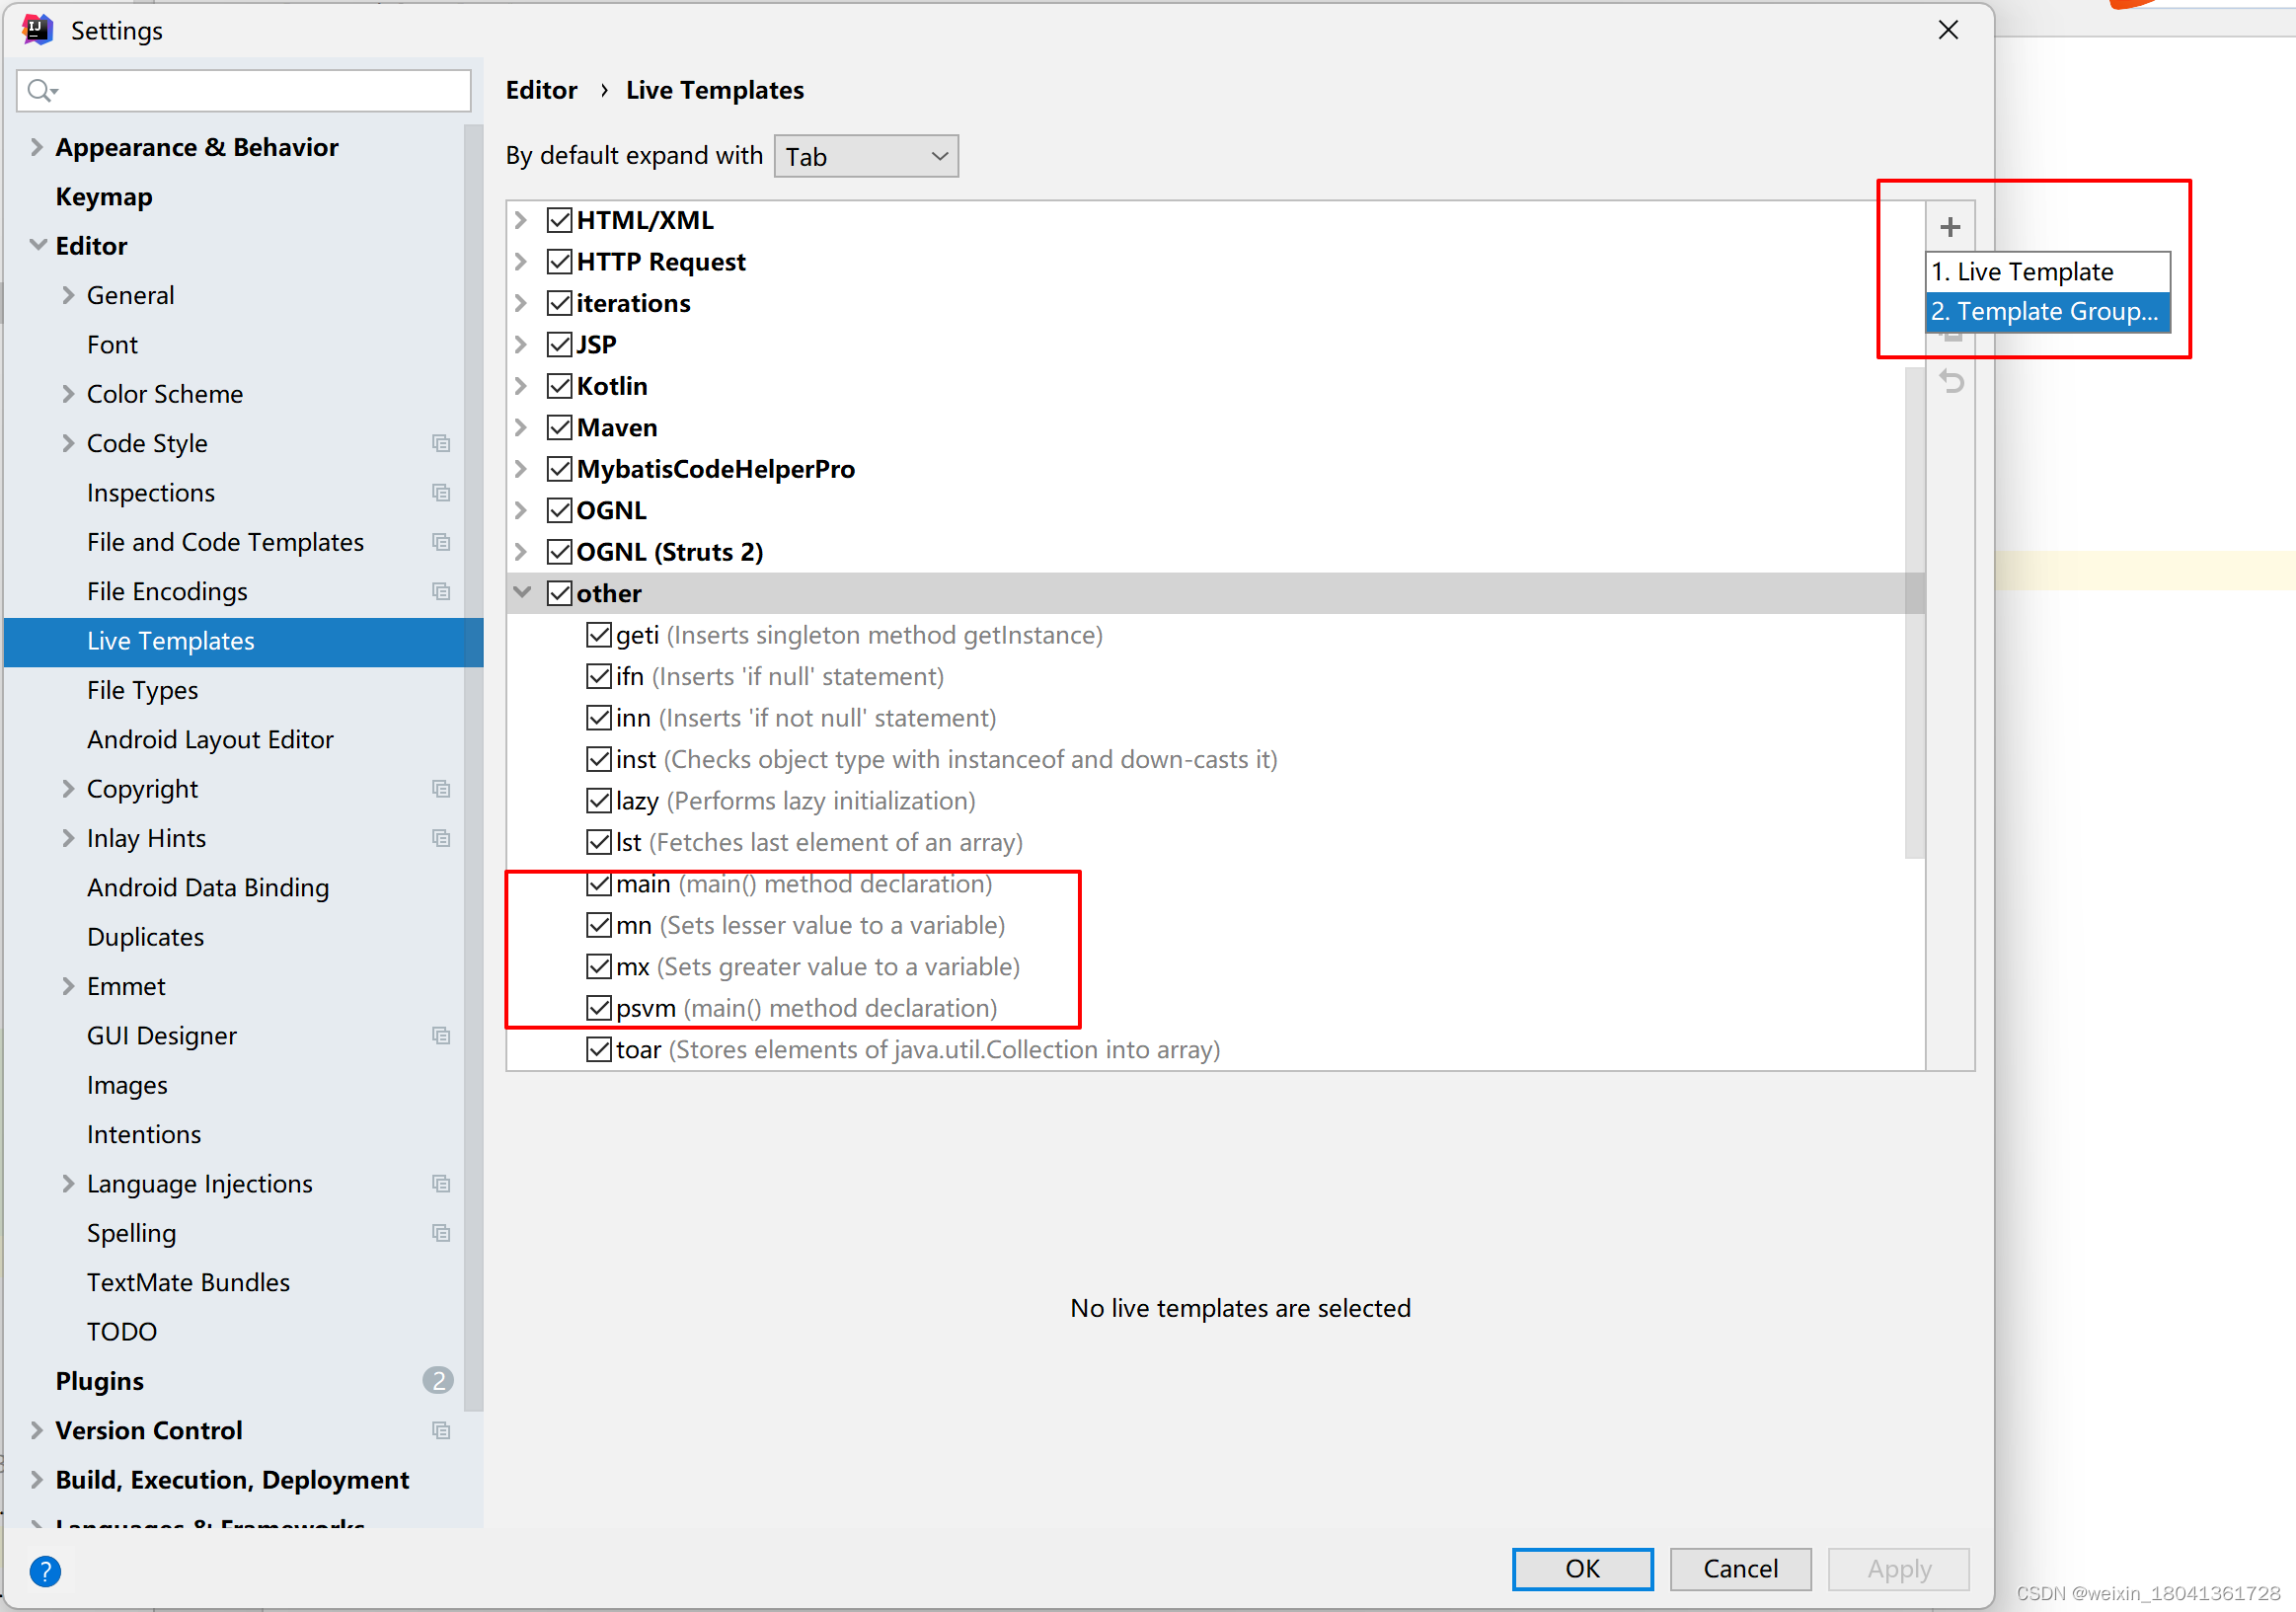Select Live Templates in settings tree

(243, 641)
